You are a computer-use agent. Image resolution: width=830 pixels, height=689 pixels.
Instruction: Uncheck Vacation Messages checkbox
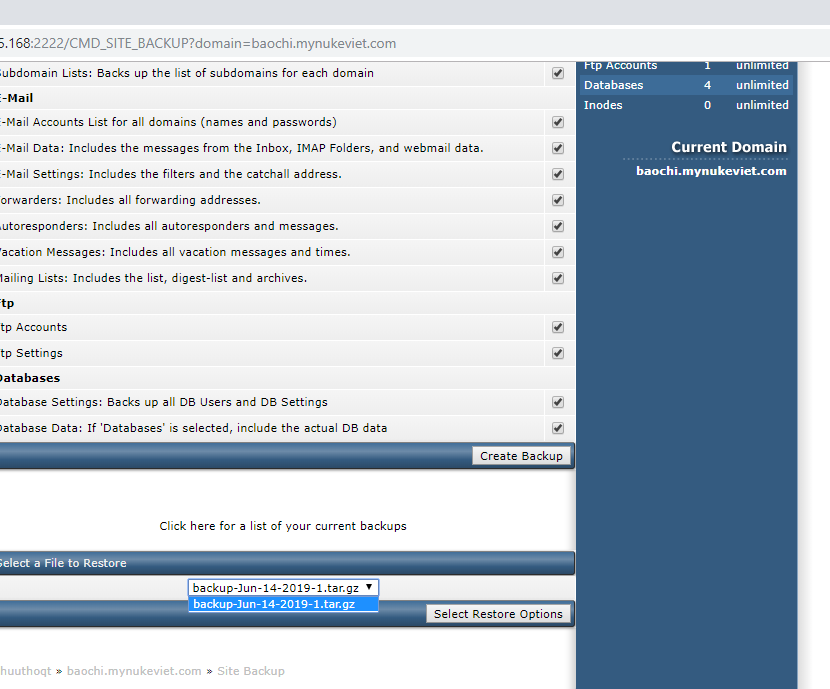pos(558,252)
